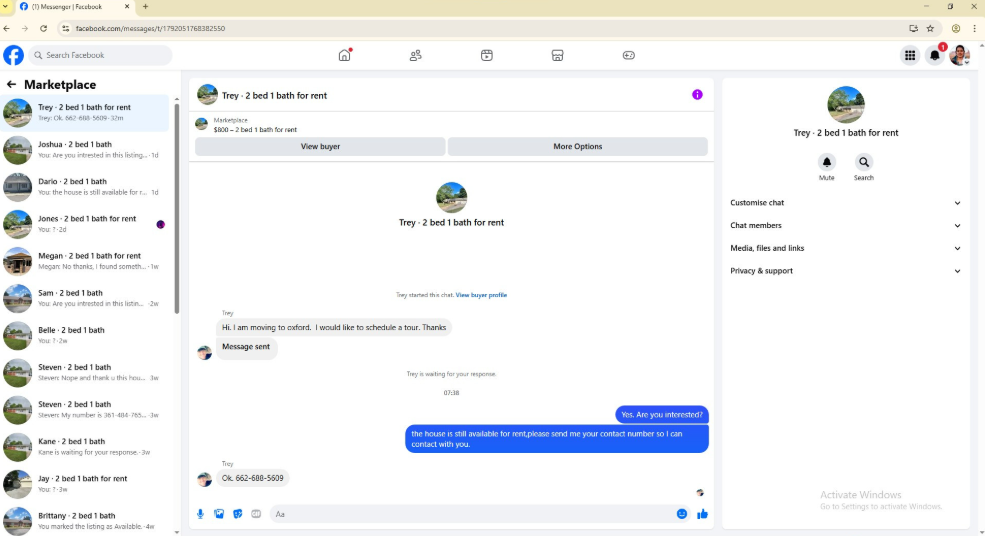
Task: Click the Search Facebook field
Action: (x=101, y=55)
